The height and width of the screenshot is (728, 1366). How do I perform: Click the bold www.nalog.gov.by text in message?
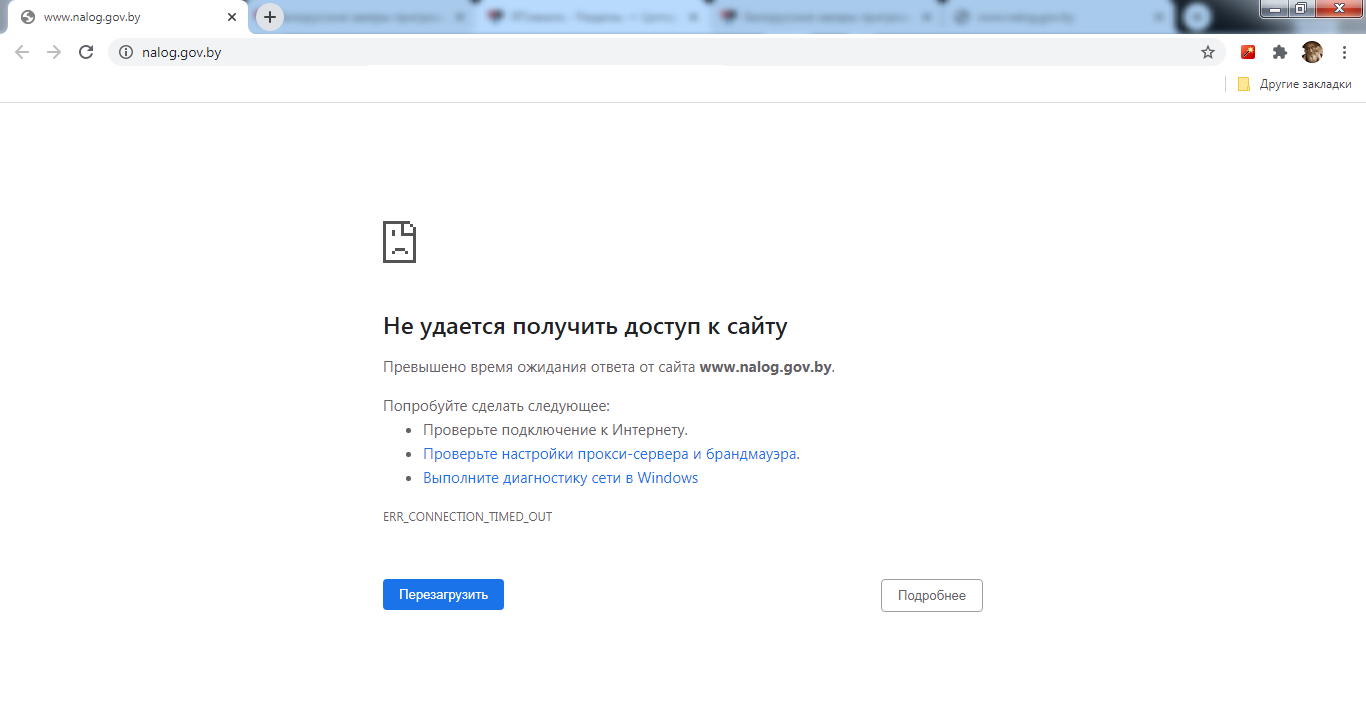point(766,366)
